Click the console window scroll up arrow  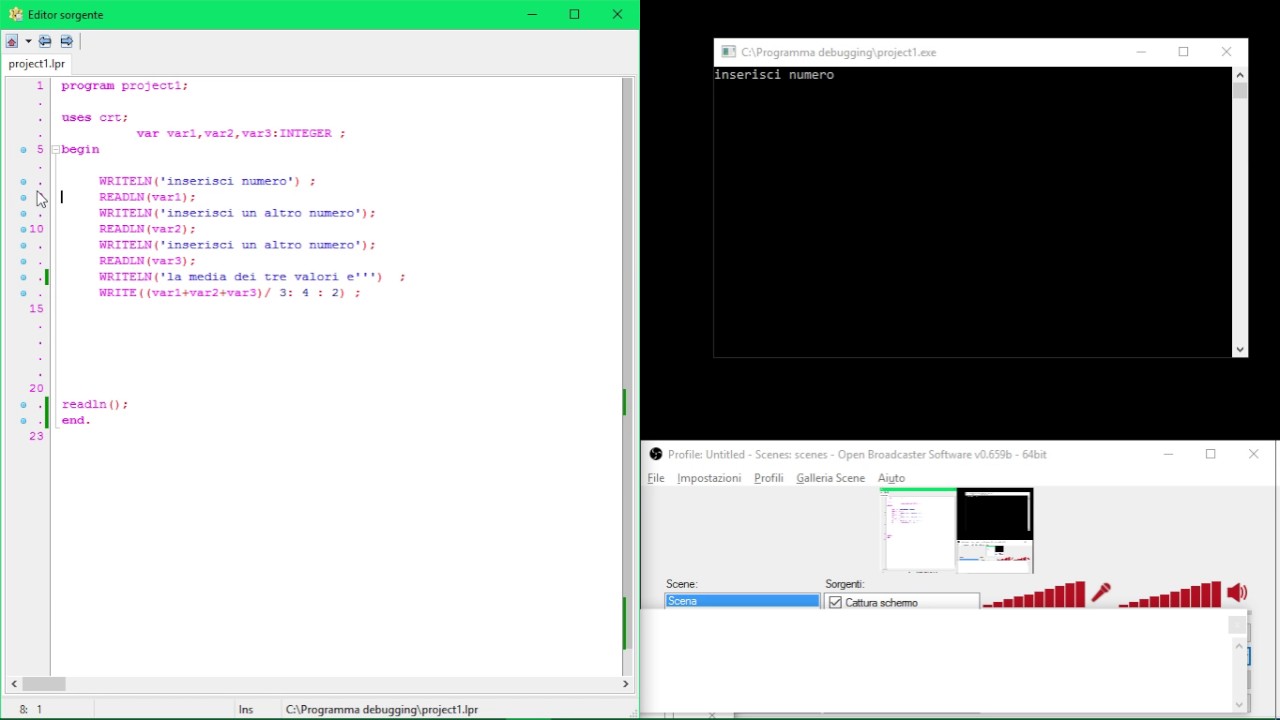pos(1240,75)
